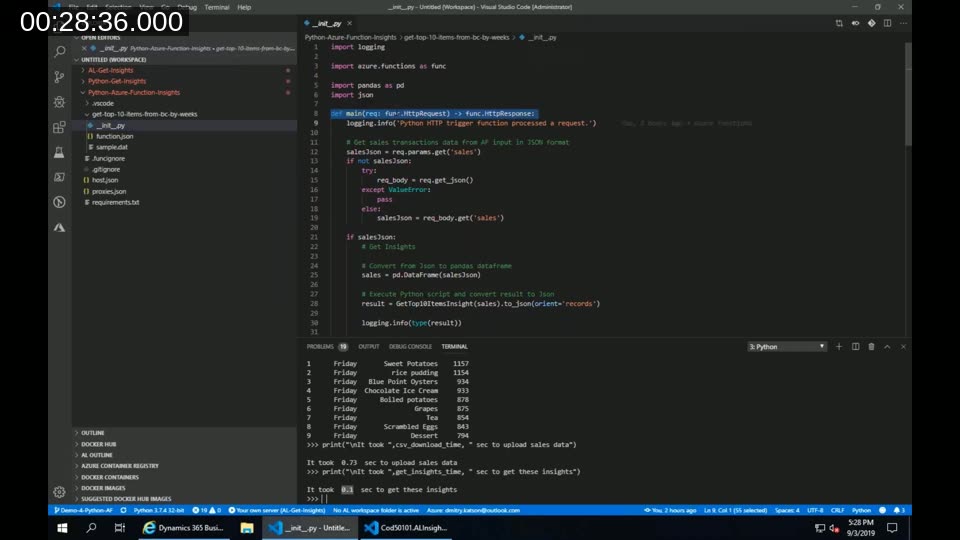Click the Spaces: 4 indentation setting
Screen dimensions: 960x540
(787, 510)
